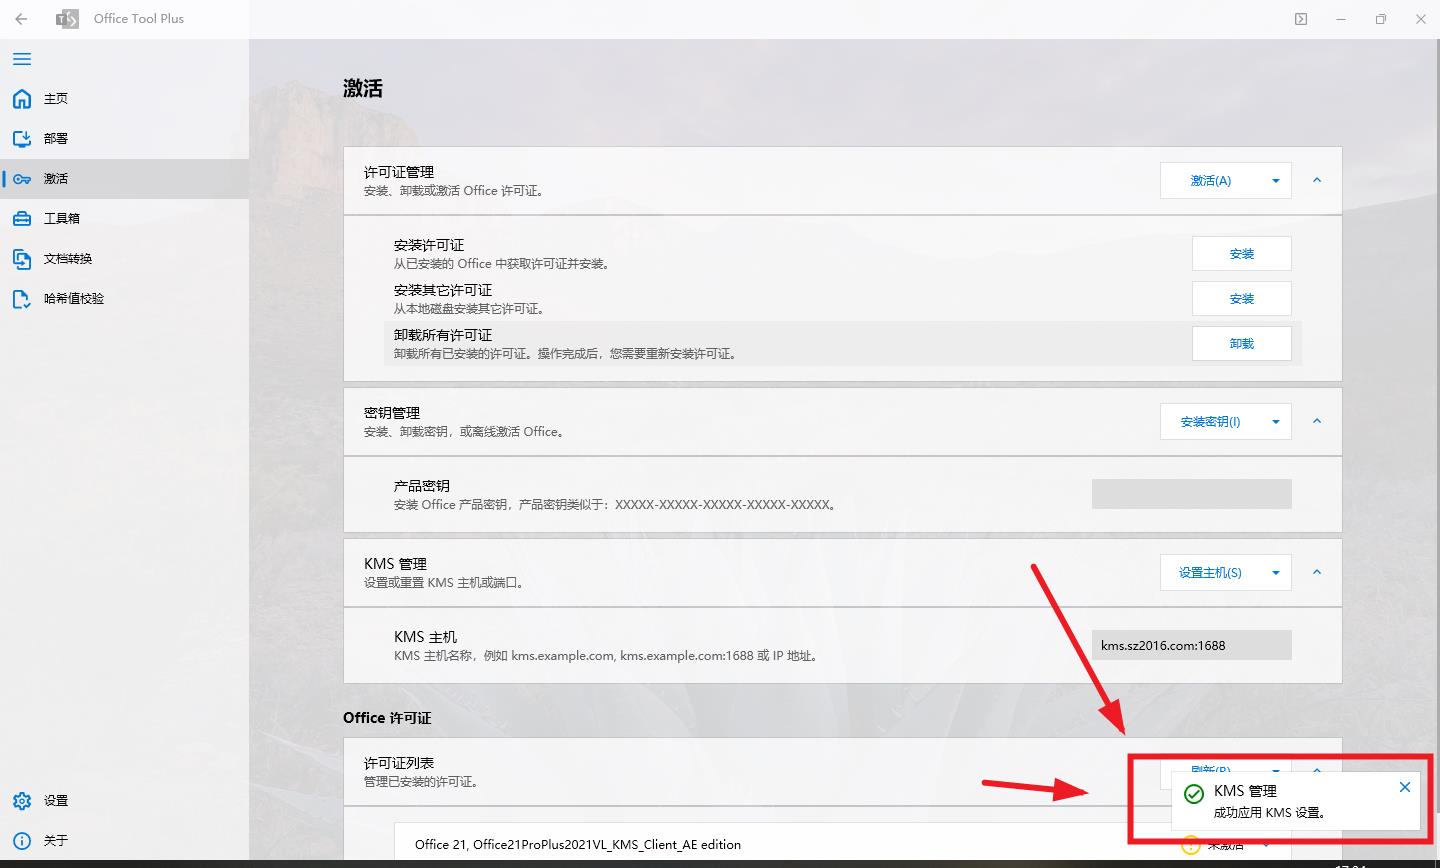Select 激活 in the sidebar navigation
1440x868 pixels.
(55, 178)
